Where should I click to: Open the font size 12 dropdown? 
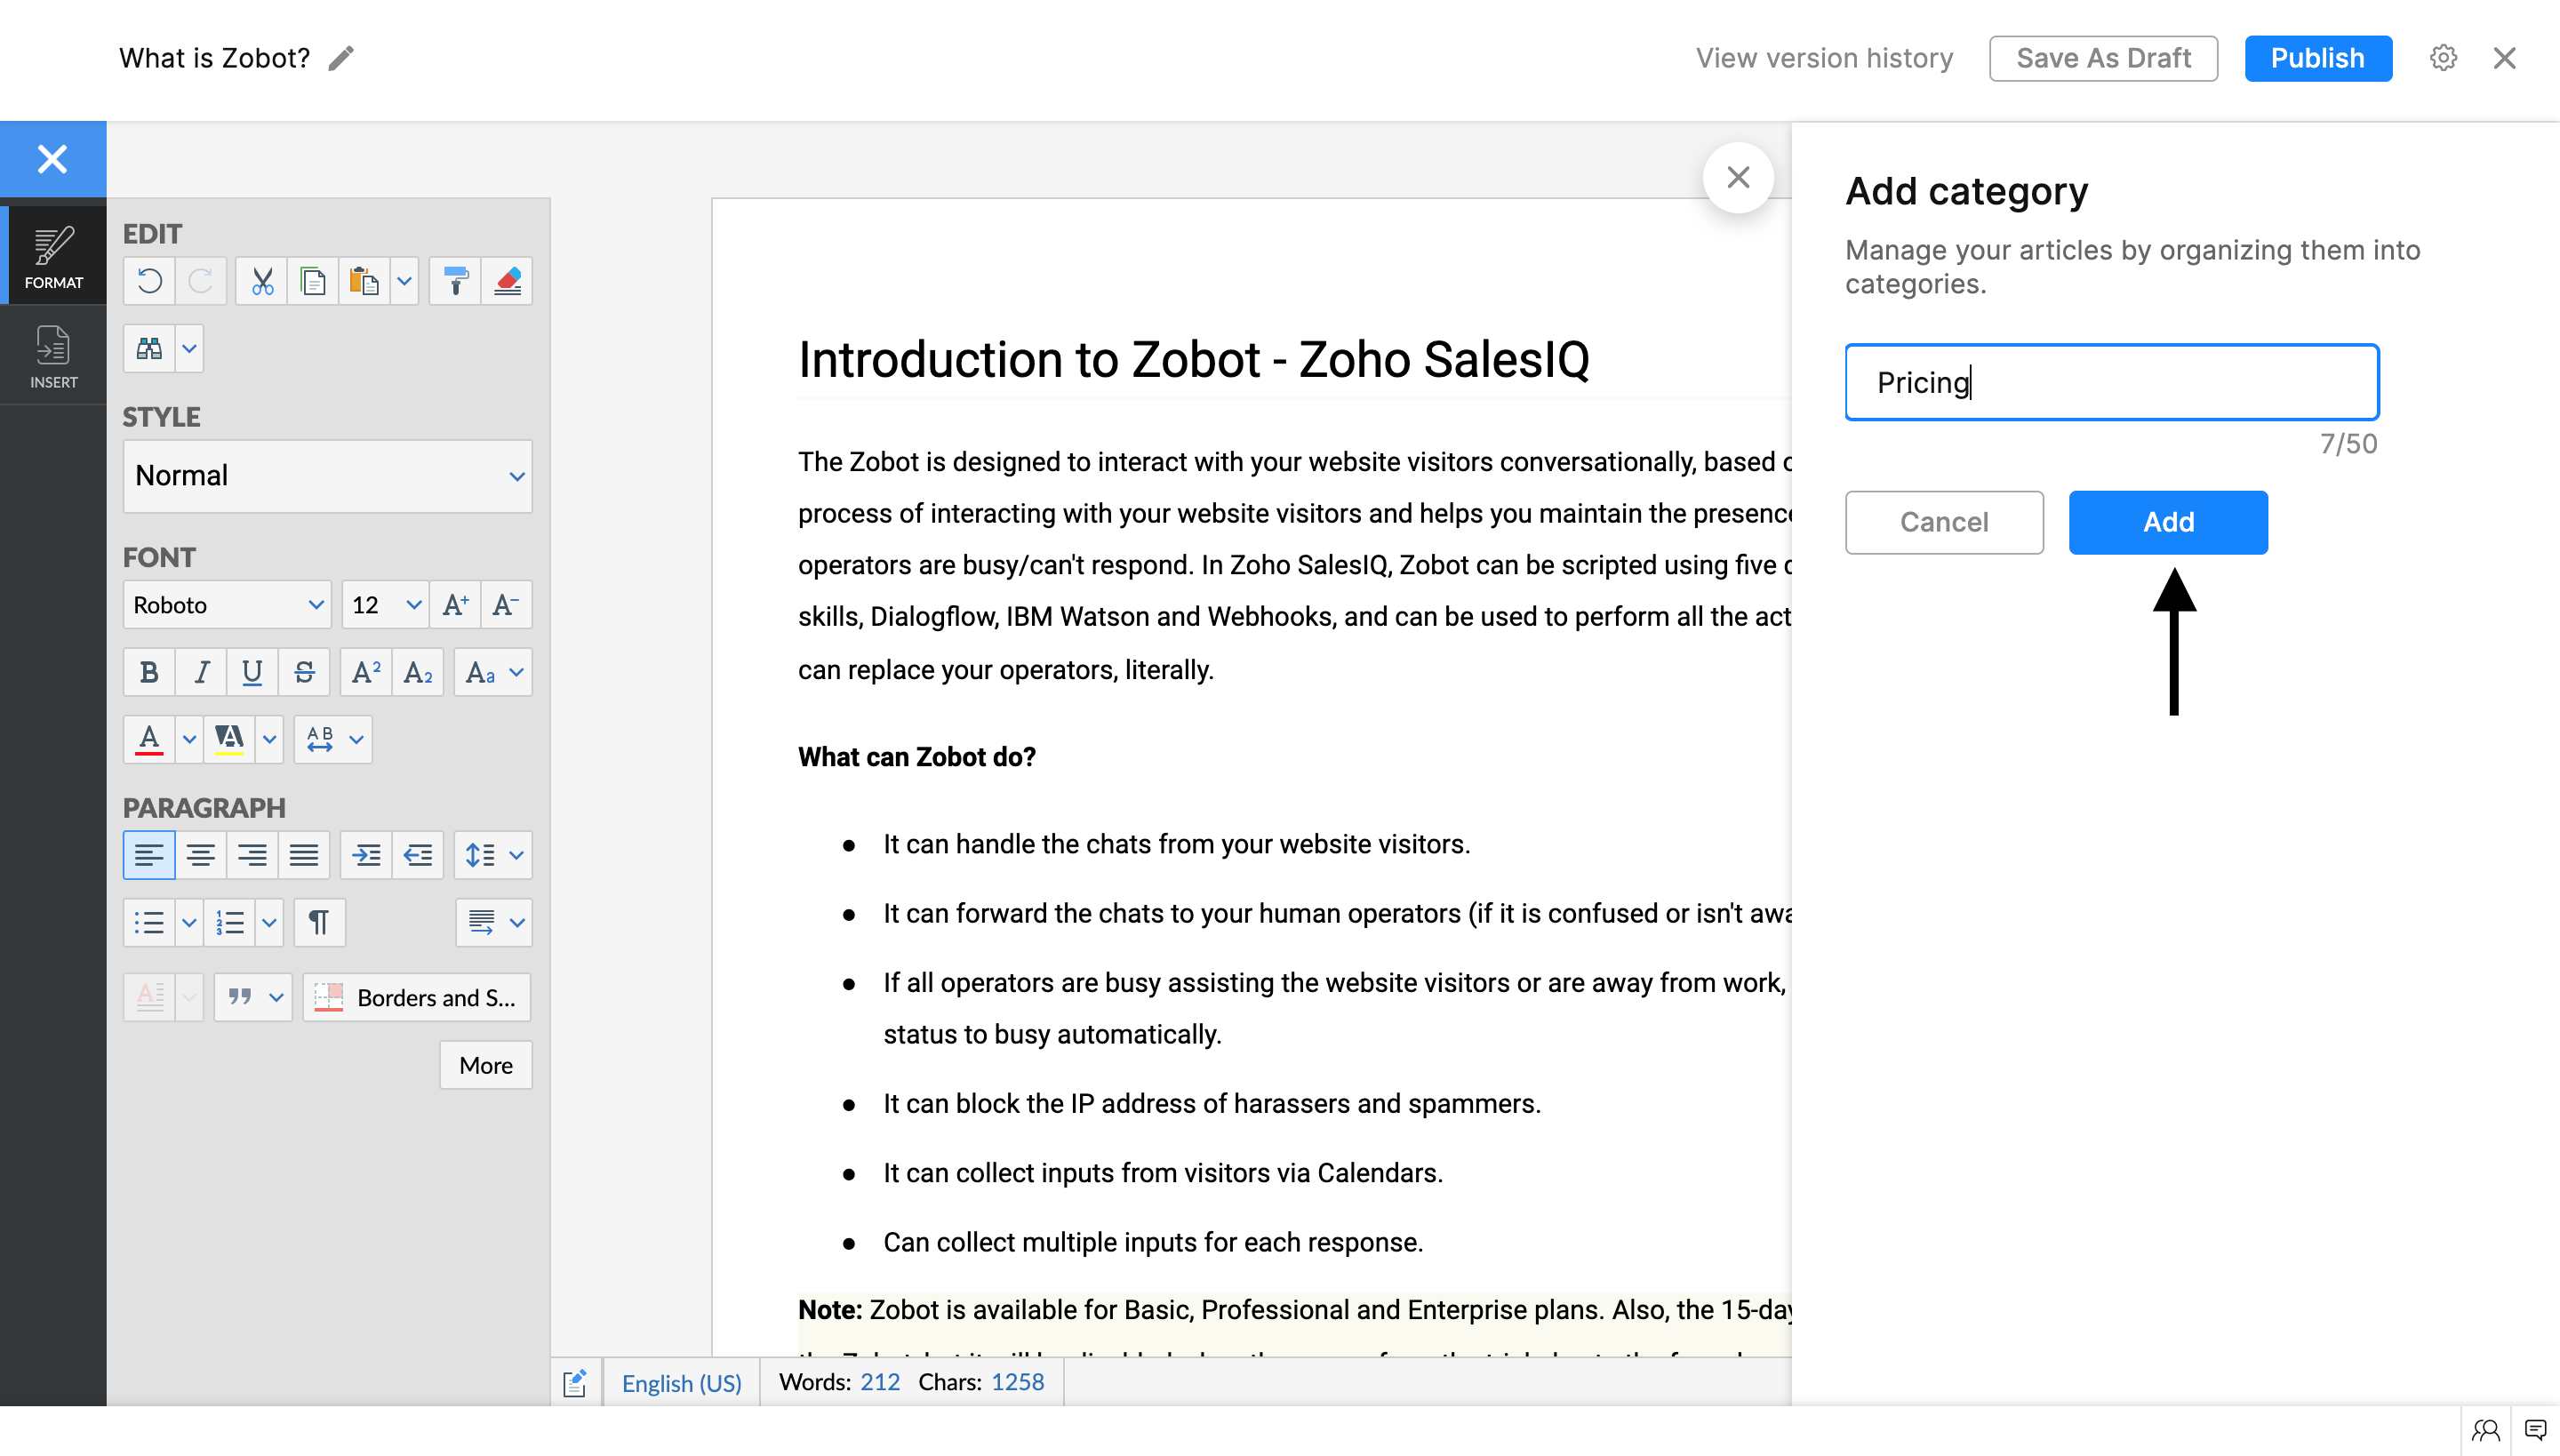pyautogui.click(x=385, y=605)
